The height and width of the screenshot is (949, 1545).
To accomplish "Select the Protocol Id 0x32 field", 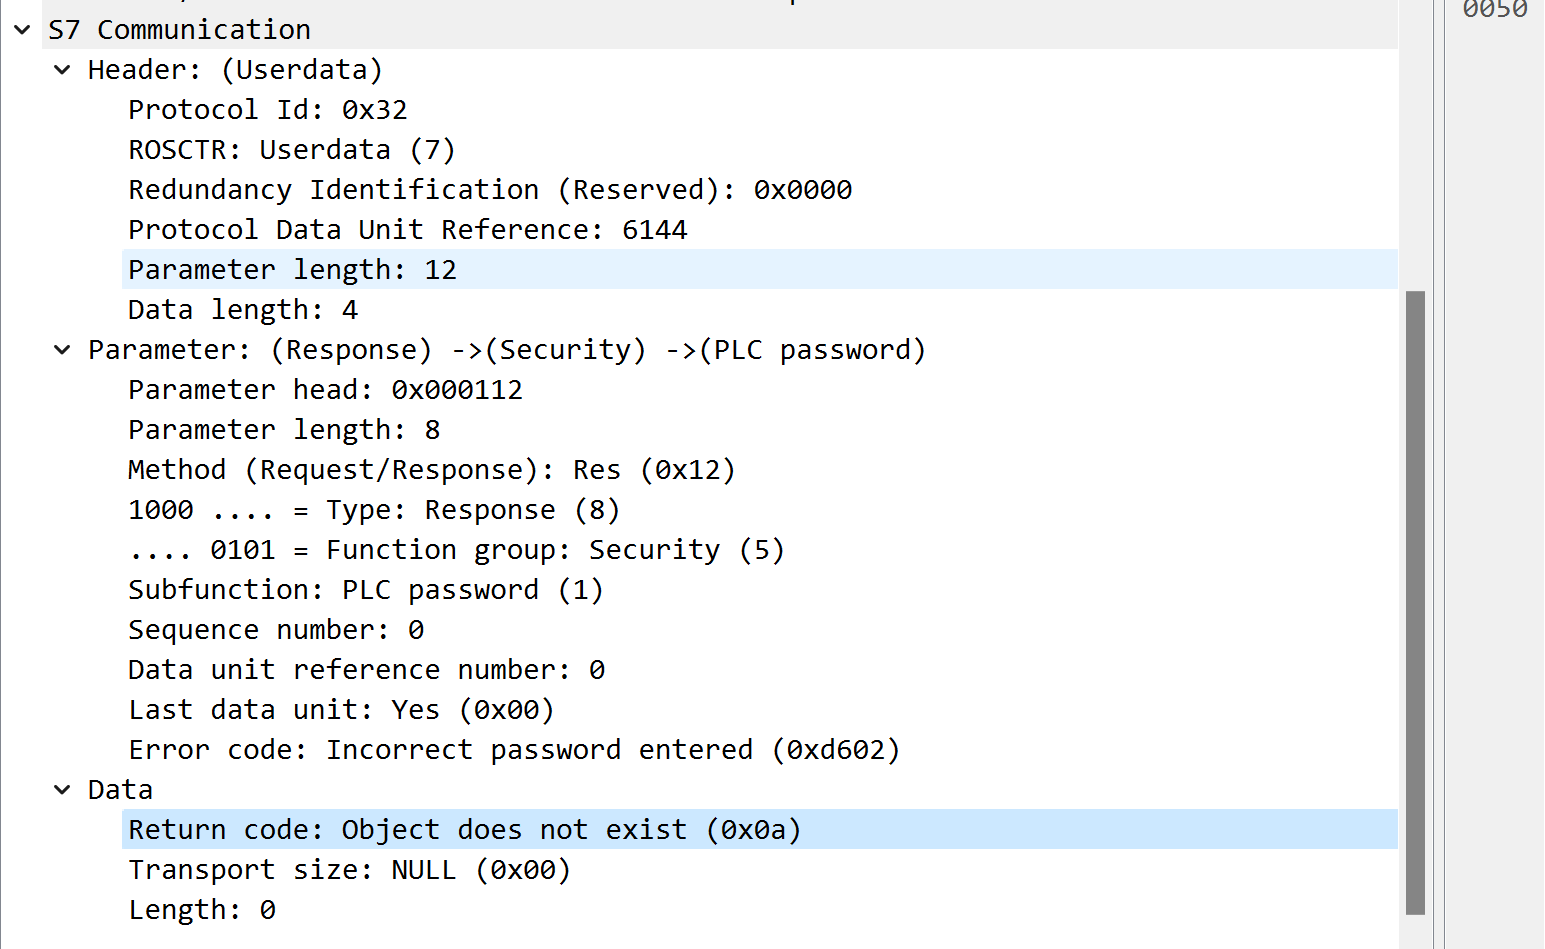I will [x=267, y=110].
